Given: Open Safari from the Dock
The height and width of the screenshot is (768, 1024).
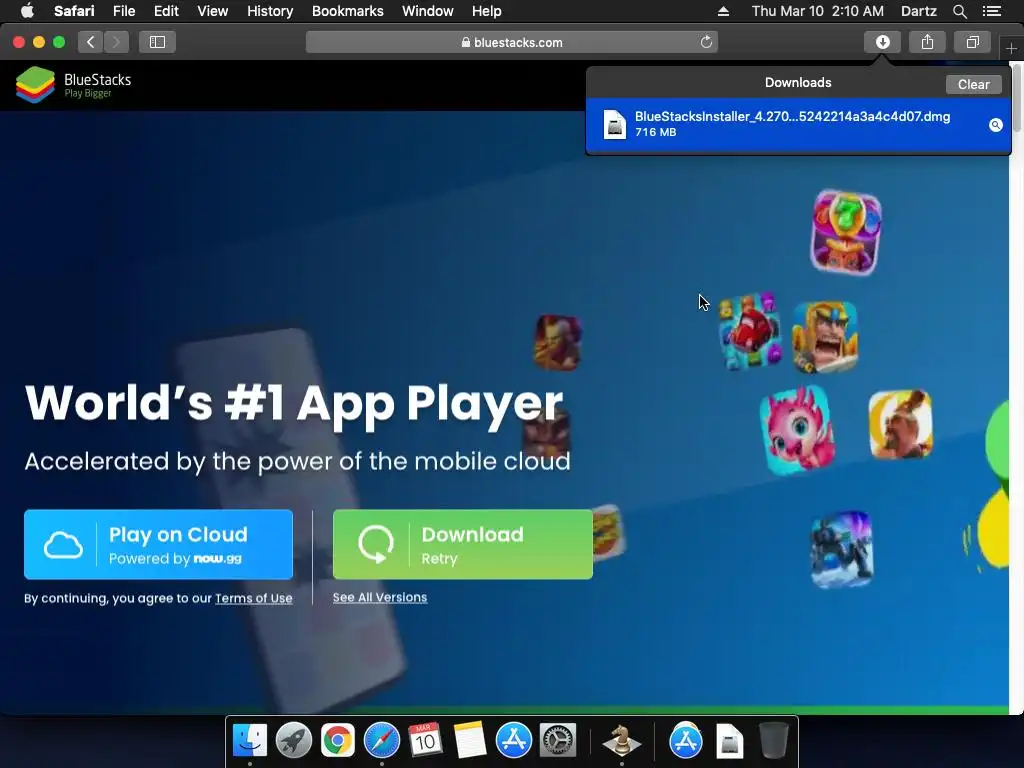Looking at the screenshot, I should click(x=381, y=741).
